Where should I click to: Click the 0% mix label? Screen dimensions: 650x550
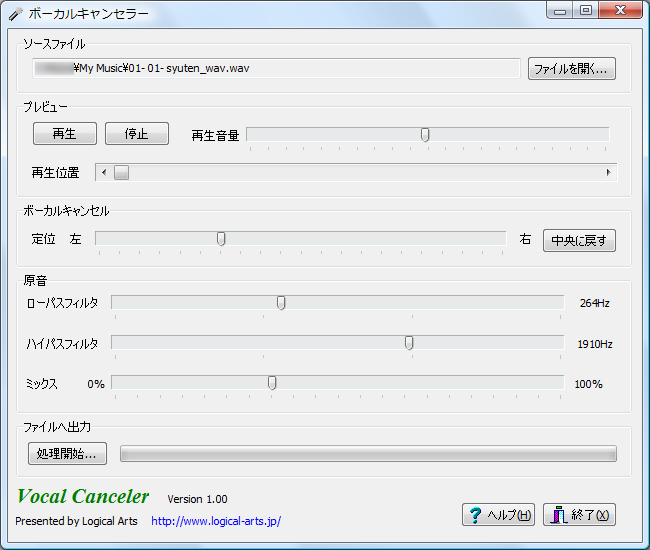point(96,384)
